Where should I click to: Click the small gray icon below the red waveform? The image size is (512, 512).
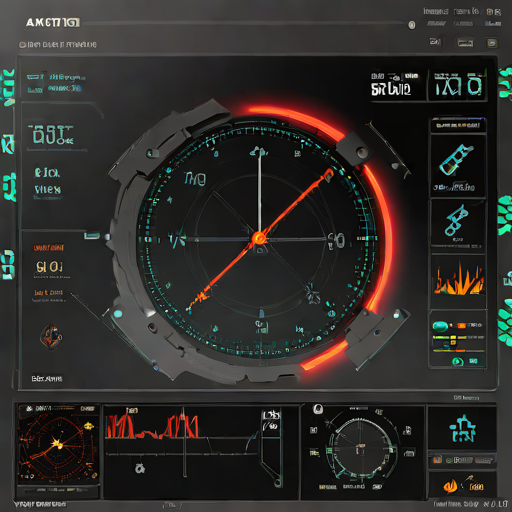pos(140,468)
